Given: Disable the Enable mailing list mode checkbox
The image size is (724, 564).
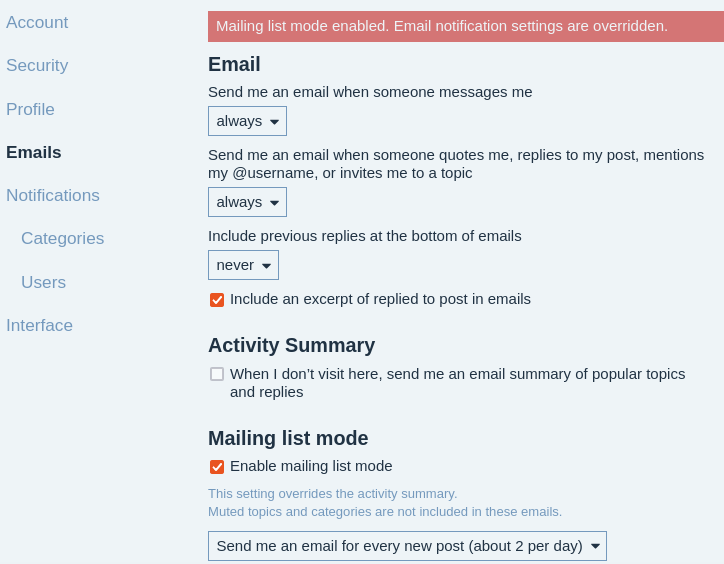Looking at the screenshot, I should pyautogui.click(x=217, y=467).
